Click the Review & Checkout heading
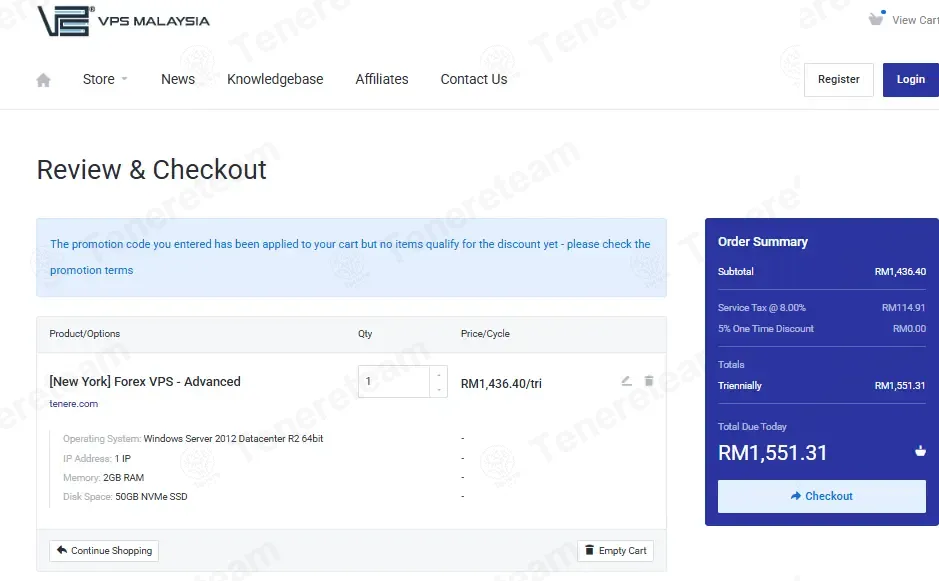The height and width of the screenshot is (581, 939). tap(152, 170)
